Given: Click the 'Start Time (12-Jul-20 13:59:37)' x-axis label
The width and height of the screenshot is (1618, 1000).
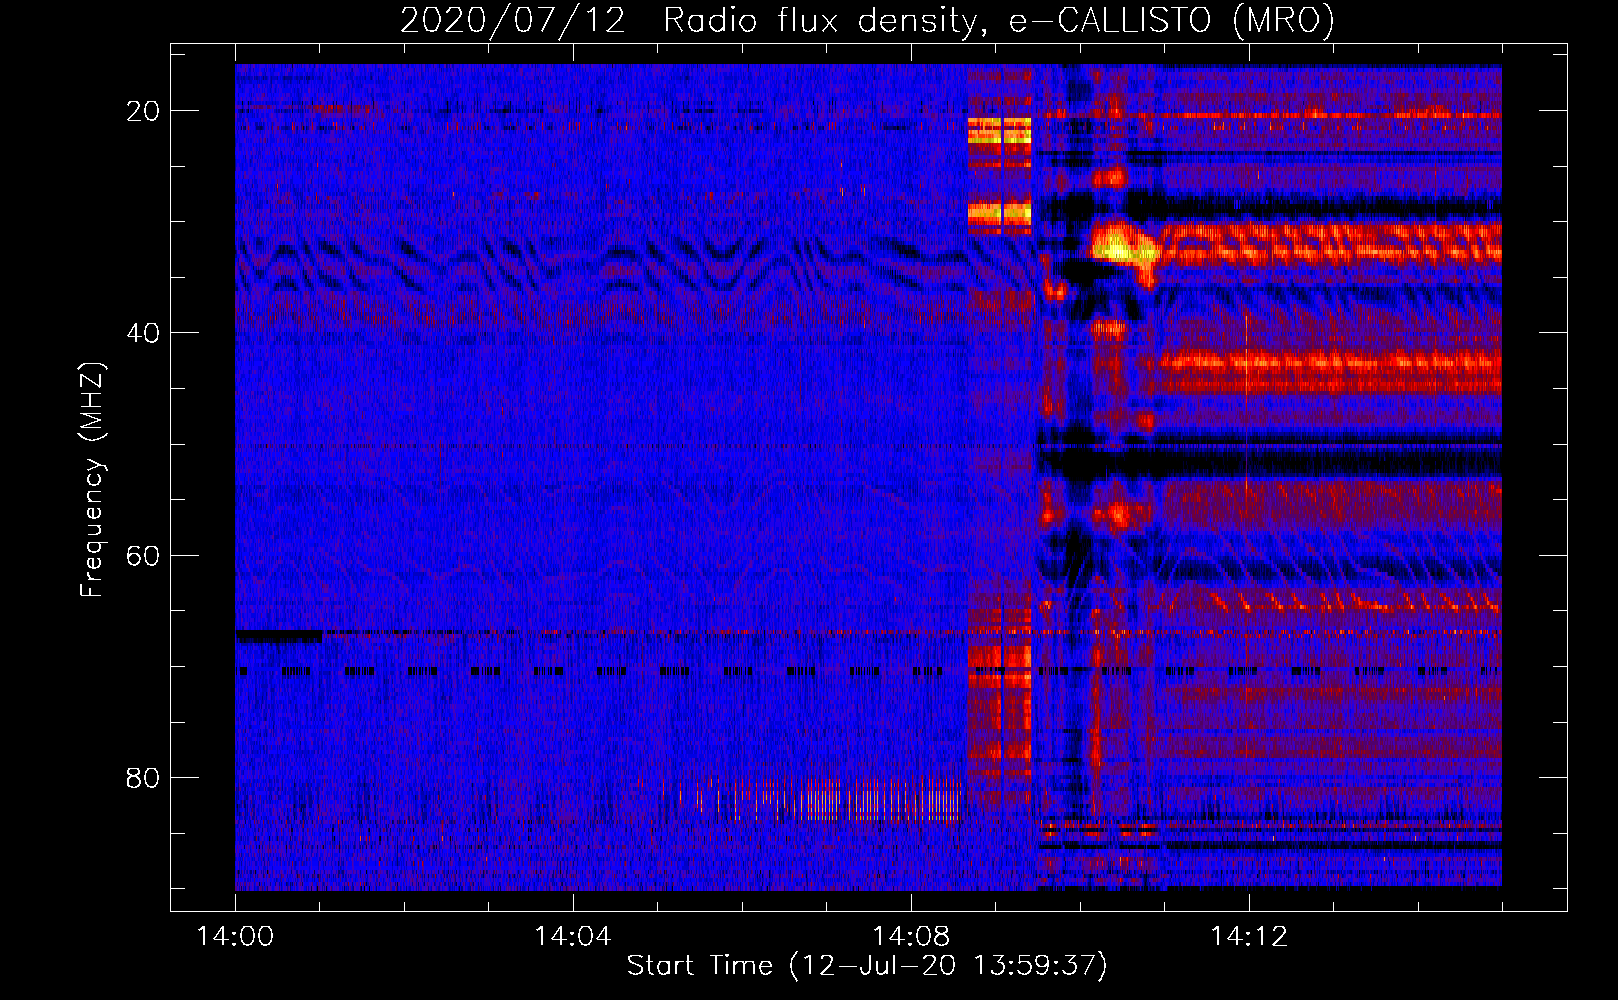Looking at the screenshot, I should tap(867, 966).
